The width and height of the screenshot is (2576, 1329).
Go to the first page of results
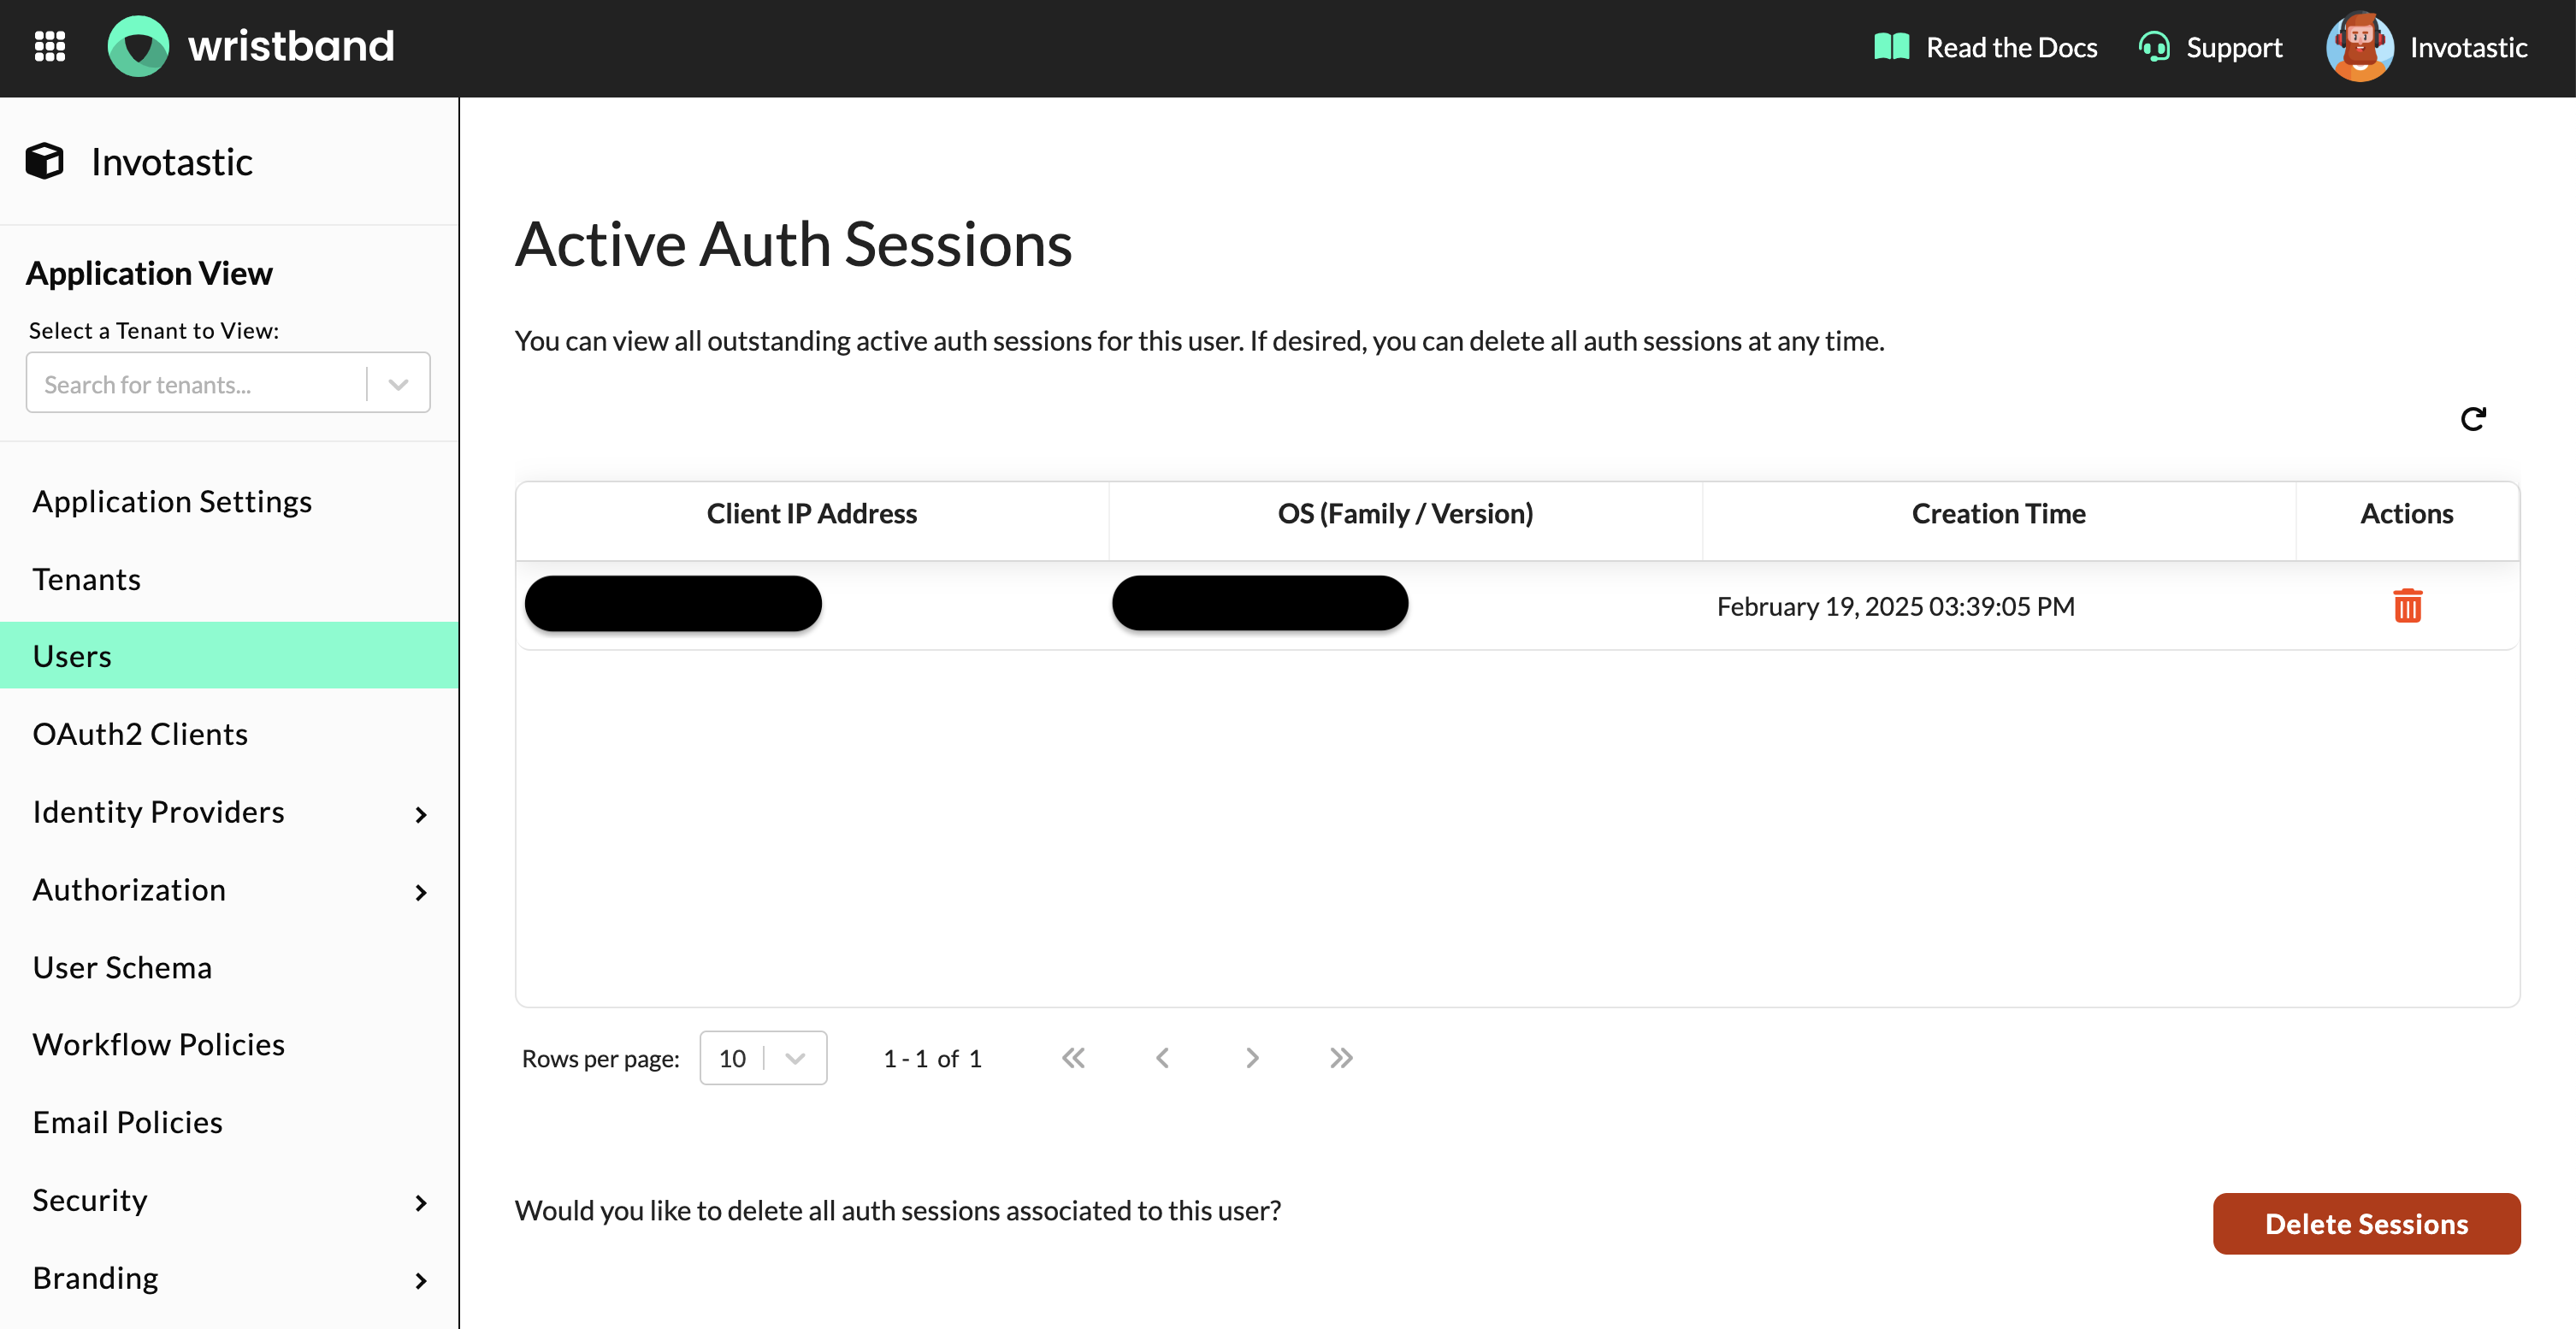(x=1073, y=1058)
